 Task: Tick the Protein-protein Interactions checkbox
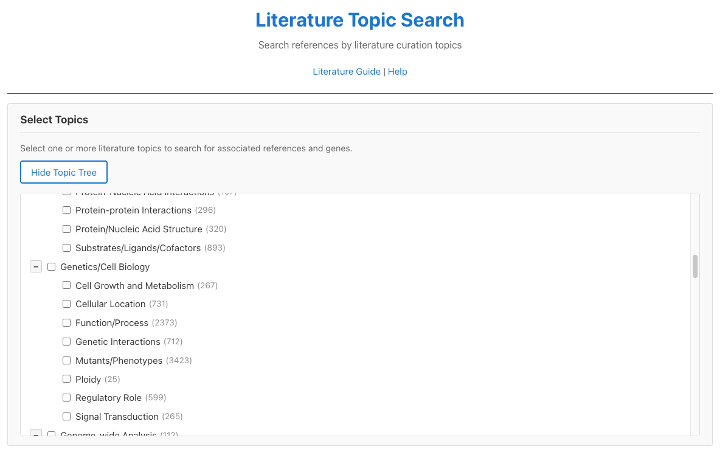[67, 211]
